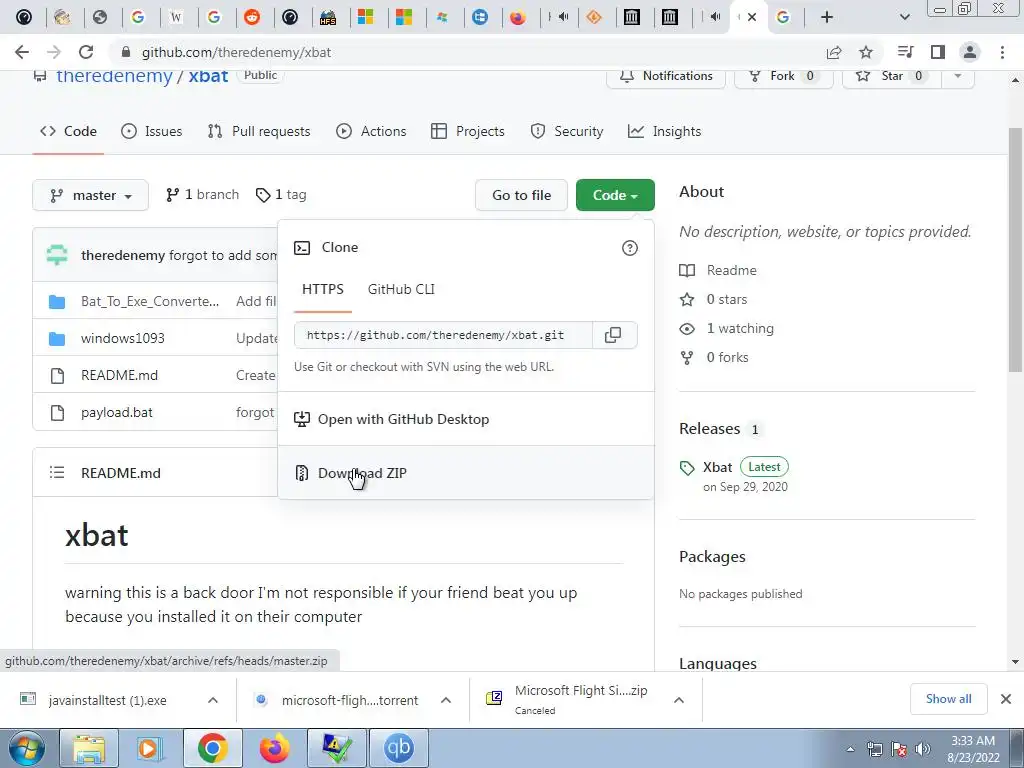
Task: Share this page using the address bar icon
Action: 834,52
